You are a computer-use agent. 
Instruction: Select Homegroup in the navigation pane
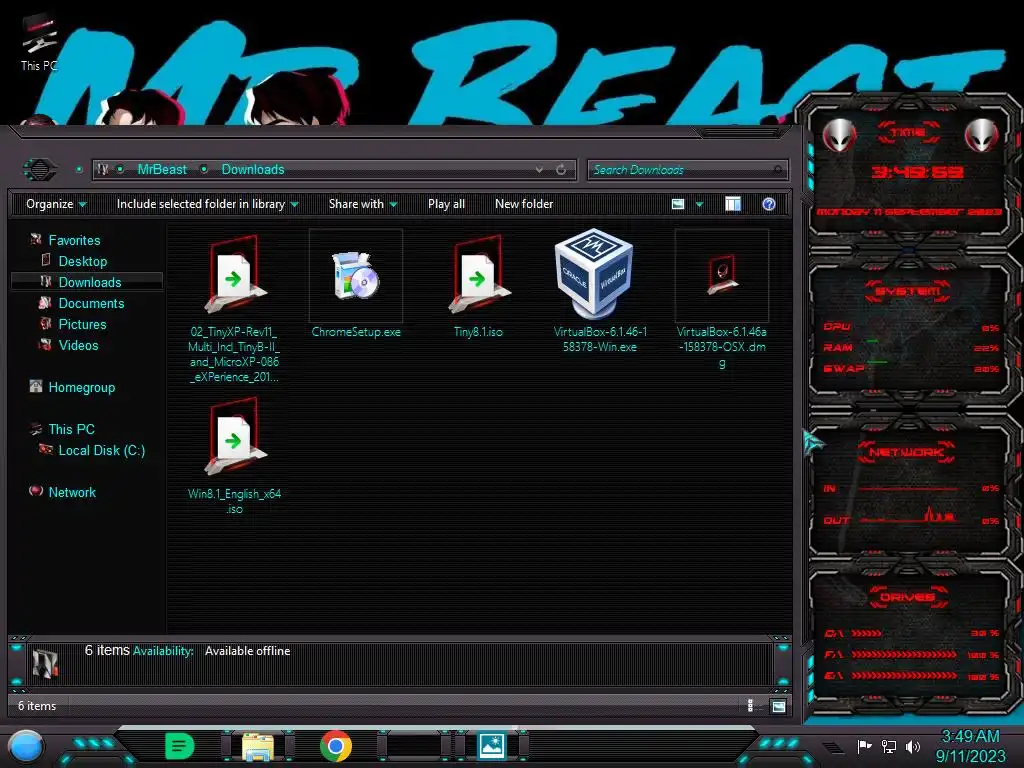point(82,387)
